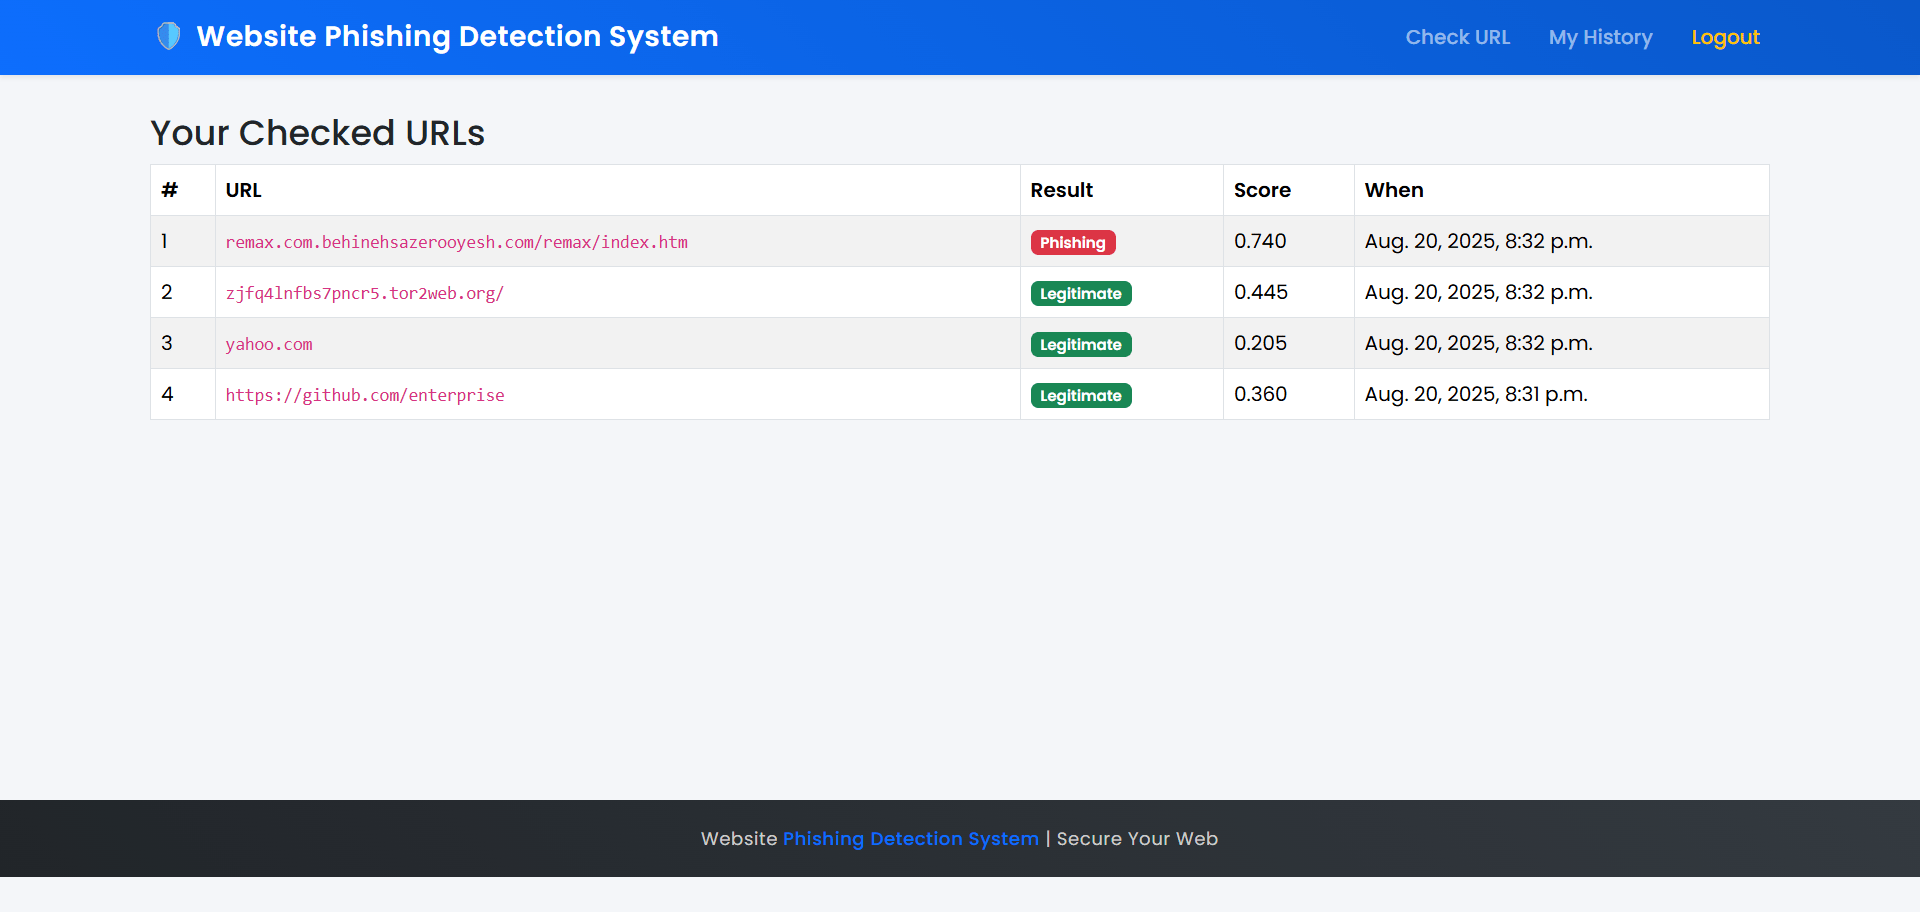This screenshot has height=912, width=1920.
Task: Select the score value 0.740
Action: click(x=1261, y=241)
